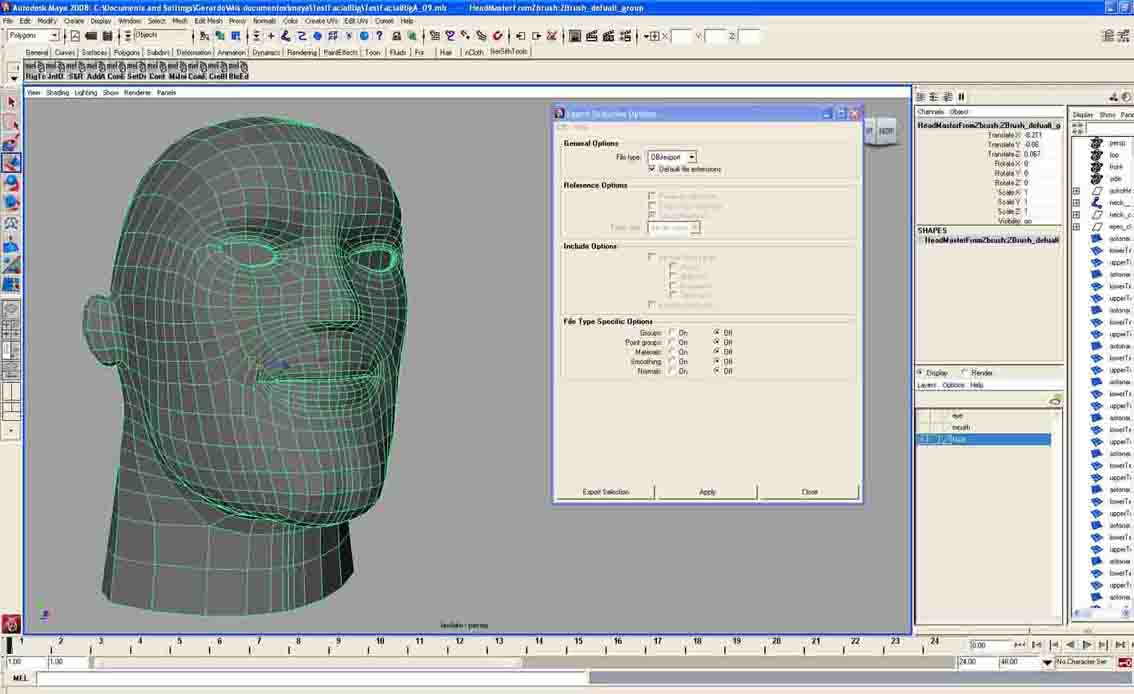Expand the neck node in the Outliner

1076,203
